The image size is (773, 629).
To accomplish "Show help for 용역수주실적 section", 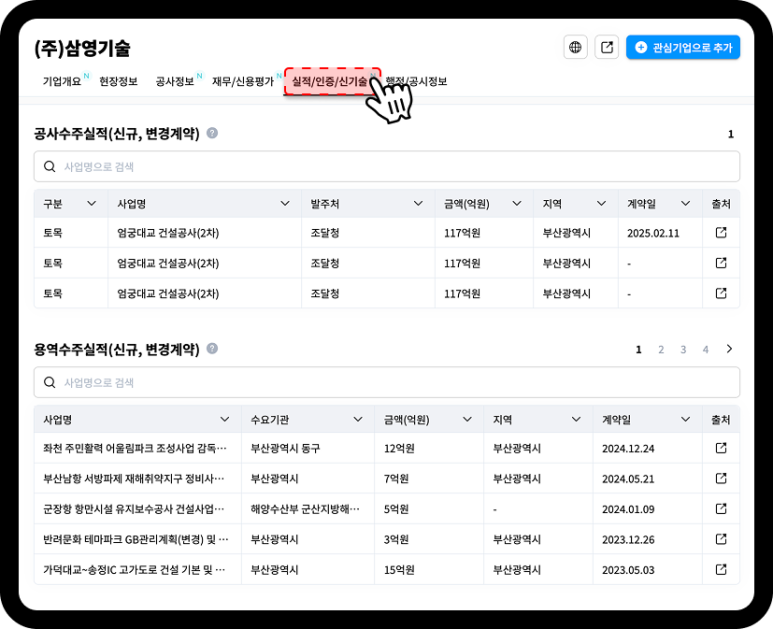I will click(x=212, y=349).
